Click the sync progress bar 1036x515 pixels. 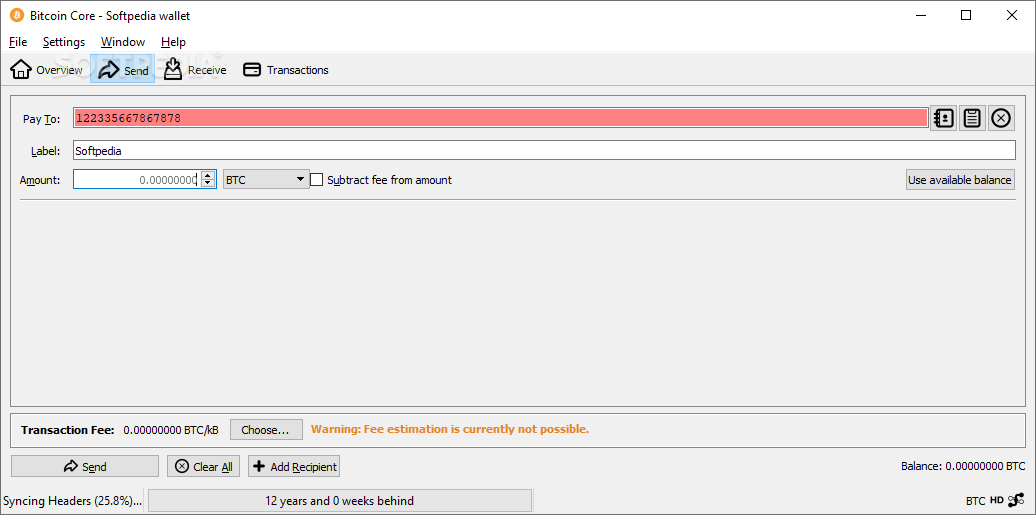point(340,500)
